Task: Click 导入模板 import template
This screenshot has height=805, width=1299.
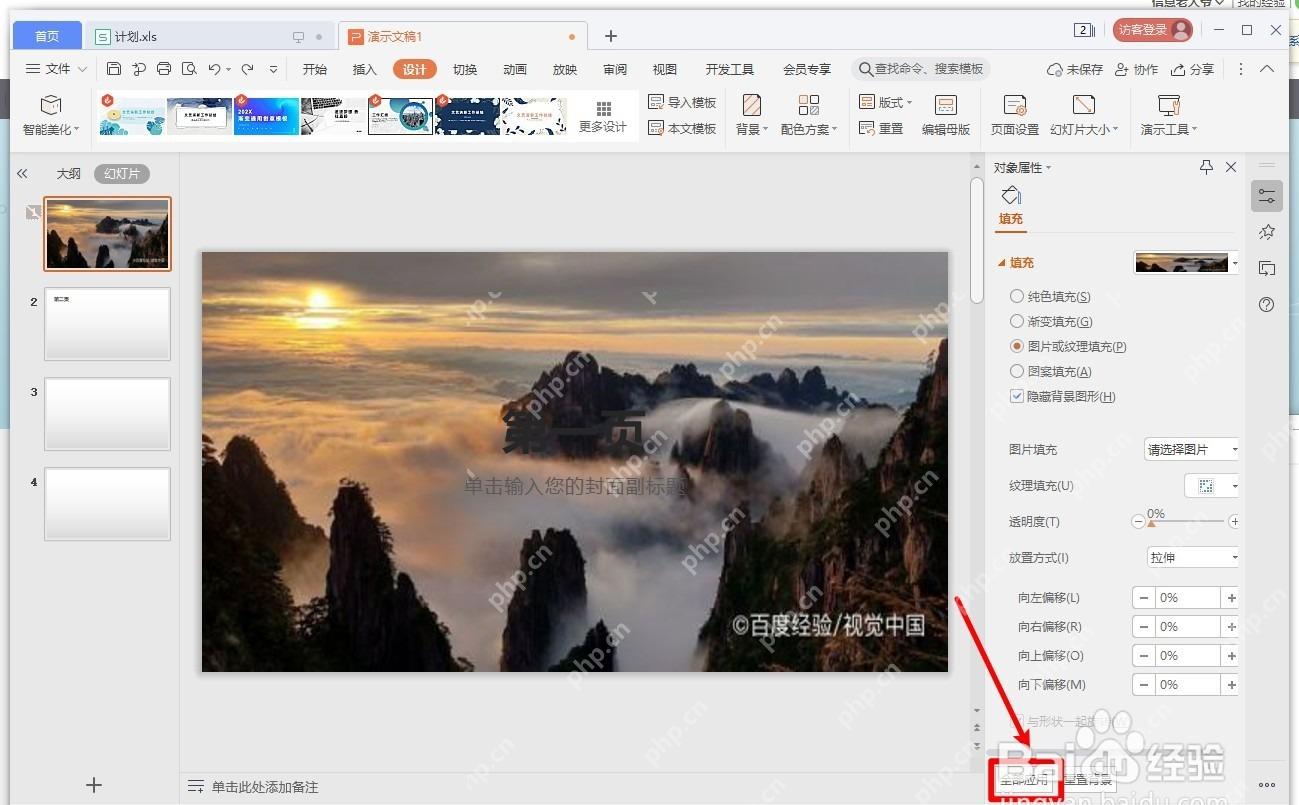Action: [682, 102]
